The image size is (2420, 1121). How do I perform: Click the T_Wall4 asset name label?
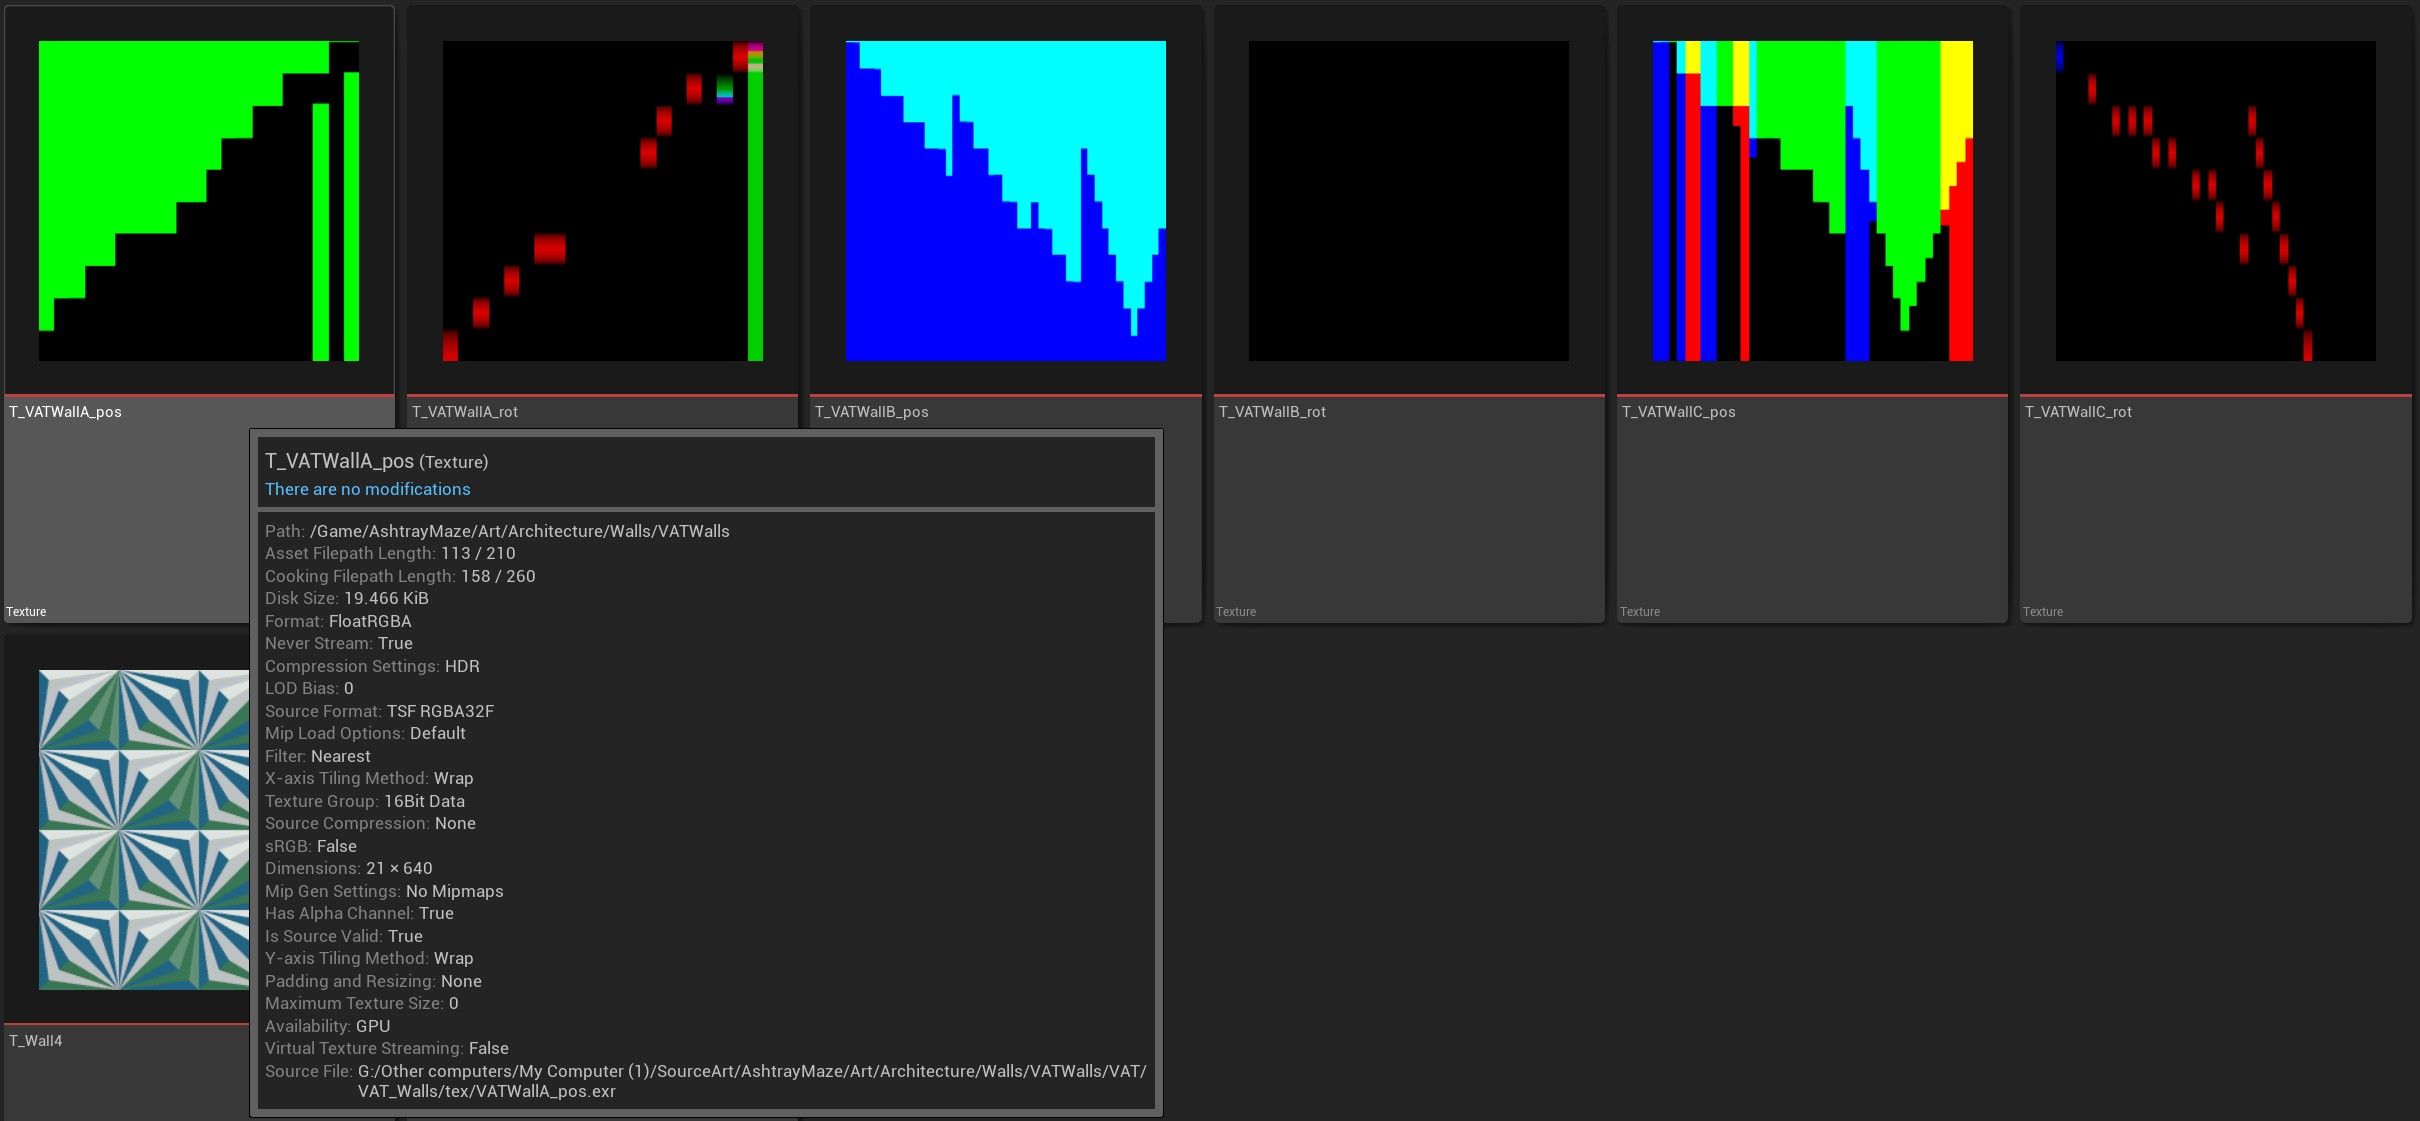click(x=36, y=1041)
